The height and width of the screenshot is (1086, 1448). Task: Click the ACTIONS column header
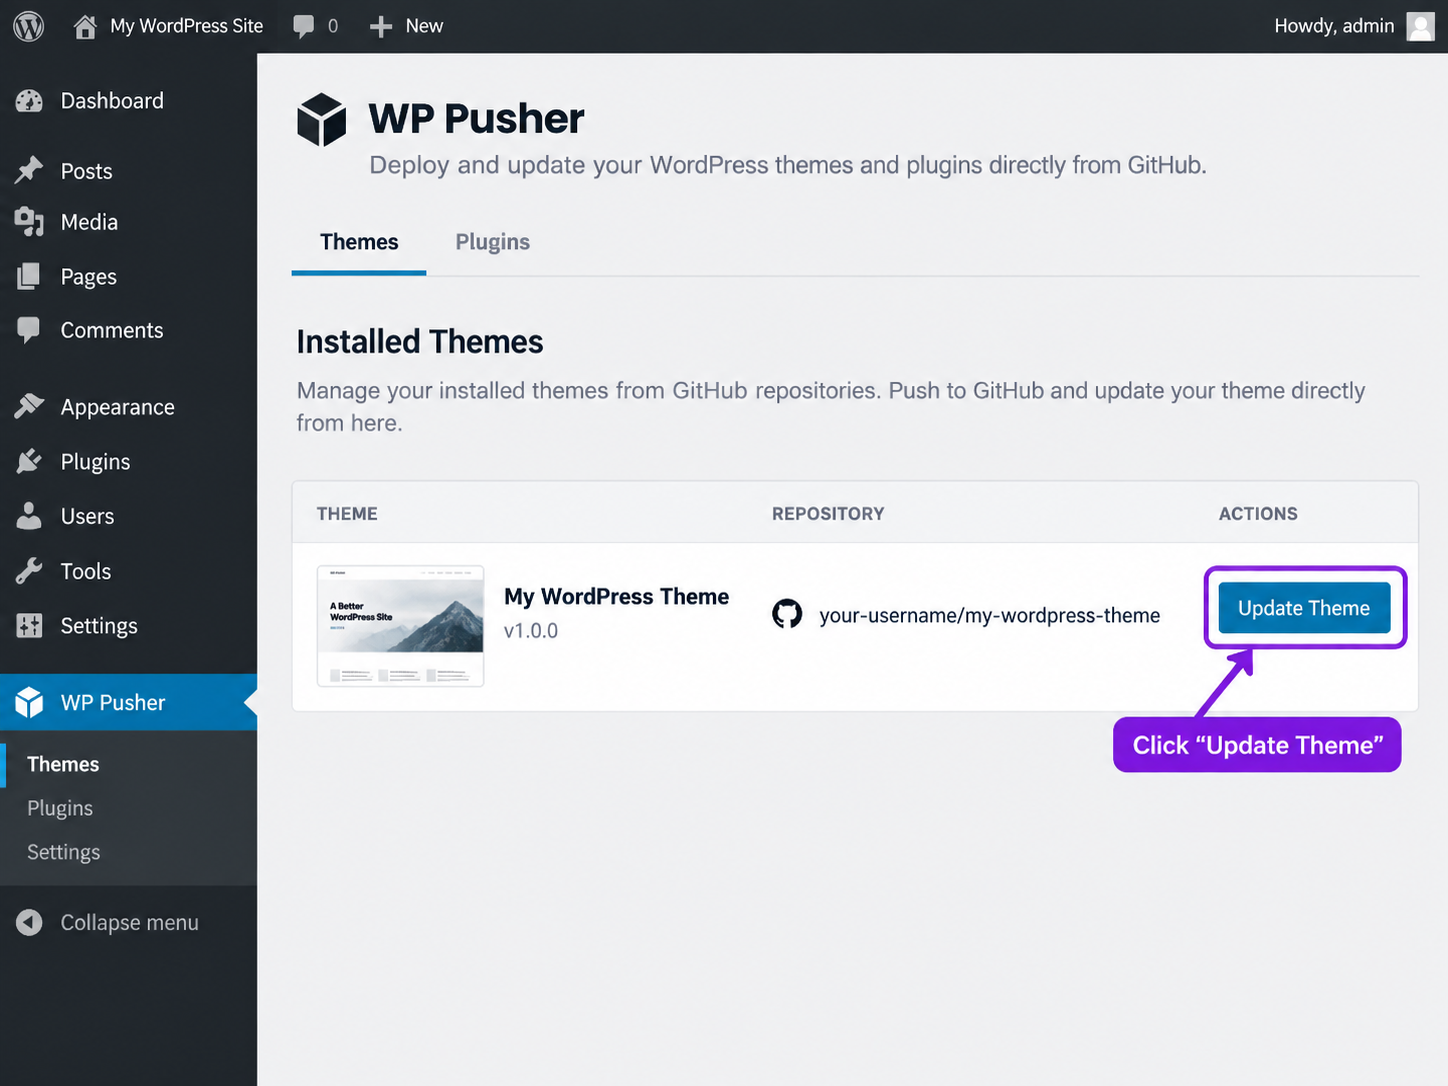[x=1258, y=514]
